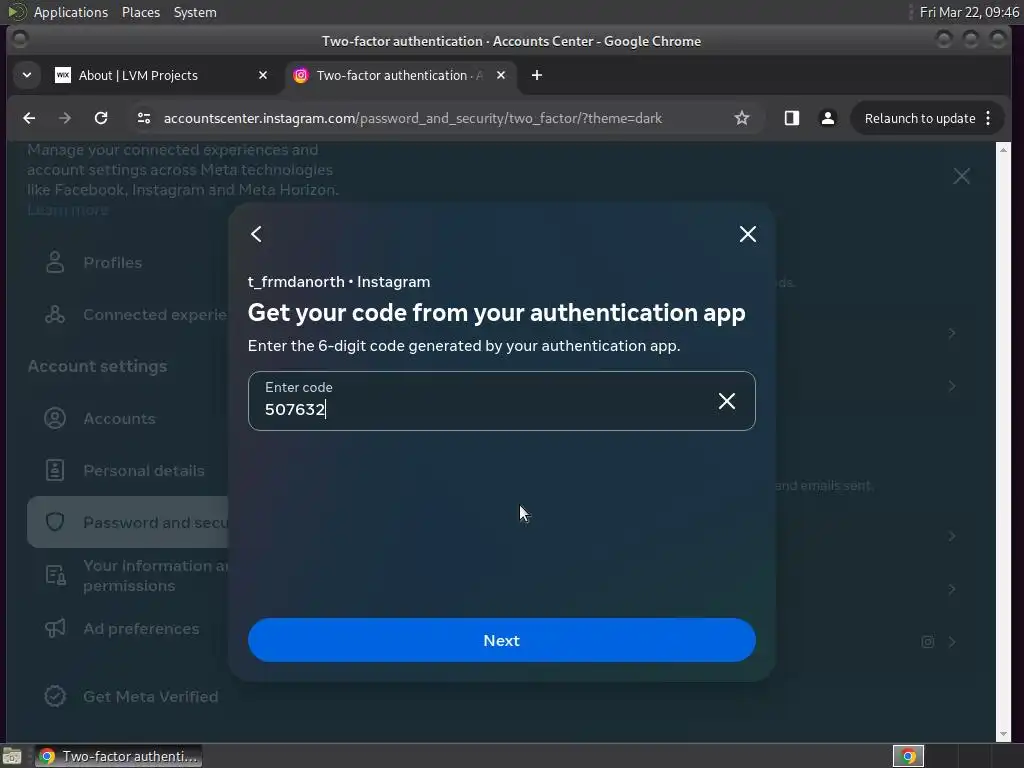Click the Two-factor authenti... taskbar entry
This screenshot has height=768, width=1024.
pos(118,756)
